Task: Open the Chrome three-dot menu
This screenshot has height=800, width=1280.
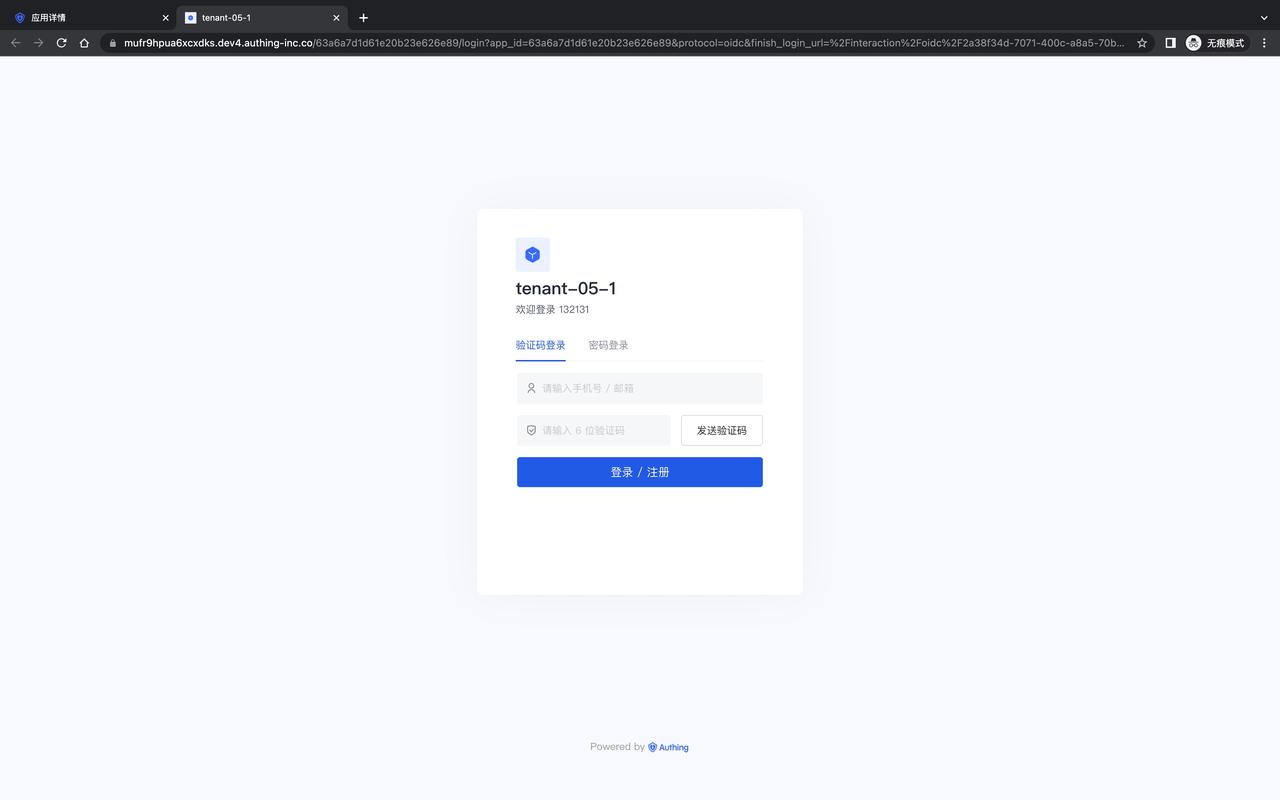Action: tap(1264, 43)
